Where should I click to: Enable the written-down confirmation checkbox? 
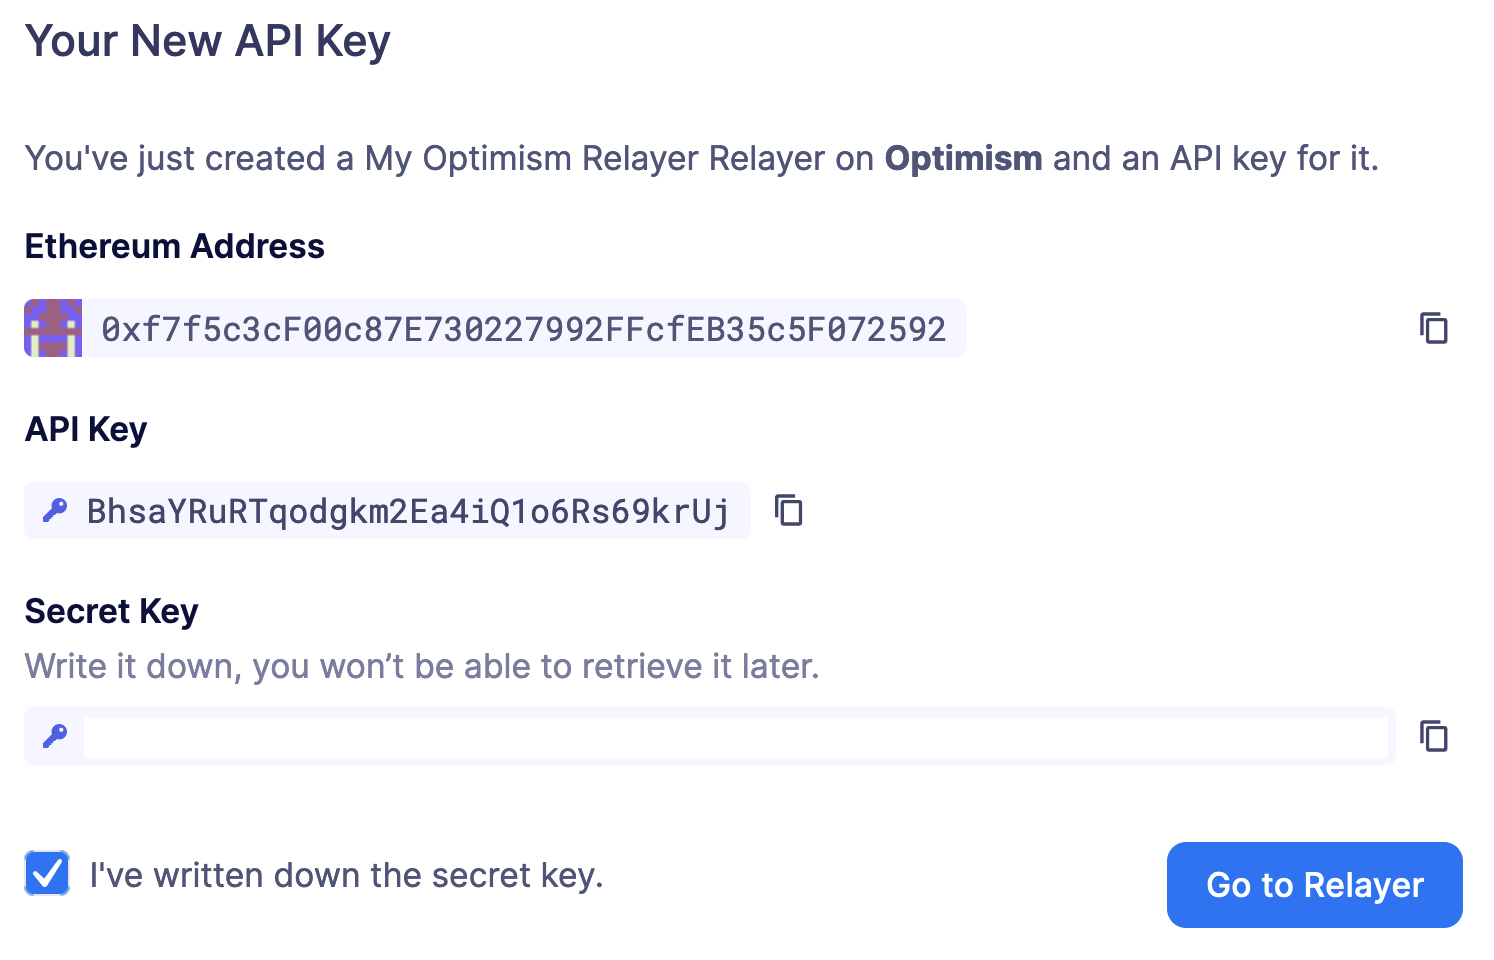(47, 873)
